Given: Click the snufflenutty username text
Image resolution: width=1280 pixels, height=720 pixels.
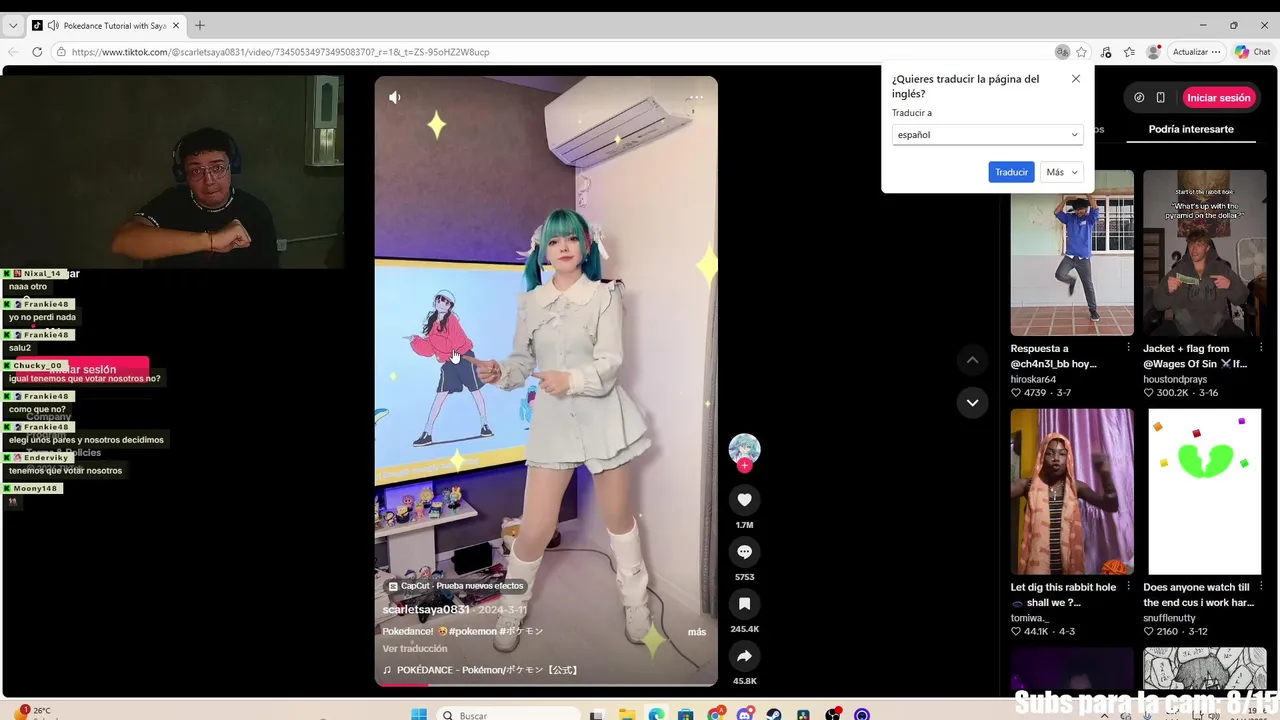Looking at the screenshot, I should (x=1169, y=618).
